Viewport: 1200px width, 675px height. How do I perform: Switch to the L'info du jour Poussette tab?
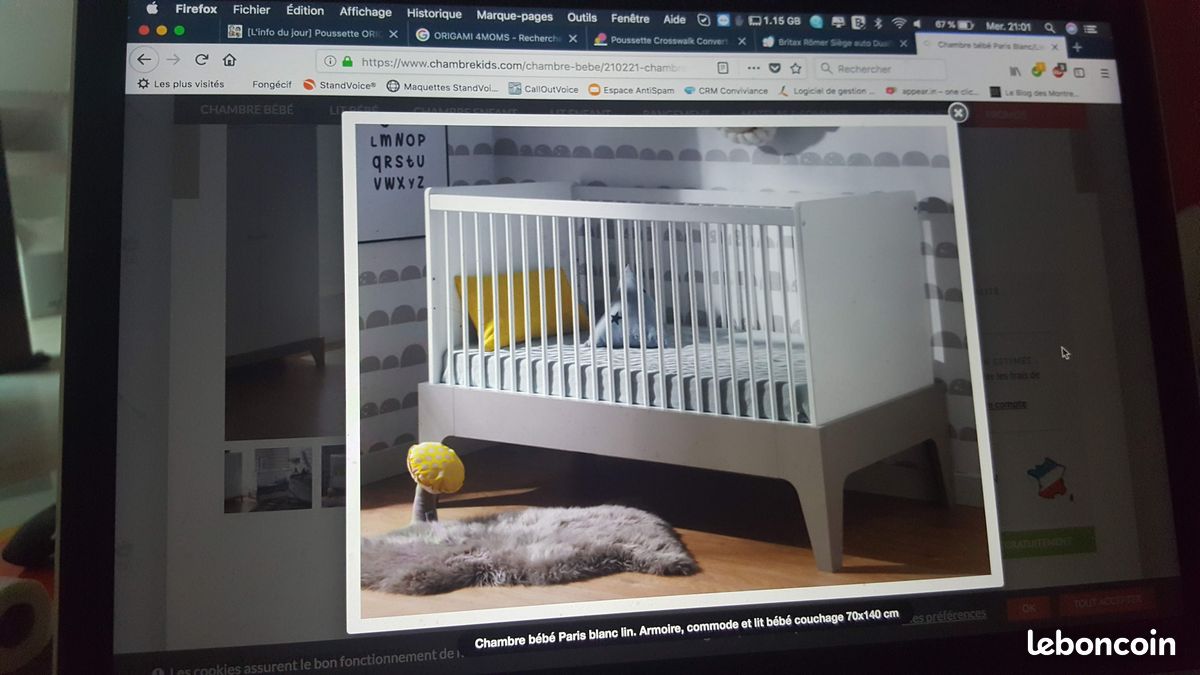(x=311, y=34)
